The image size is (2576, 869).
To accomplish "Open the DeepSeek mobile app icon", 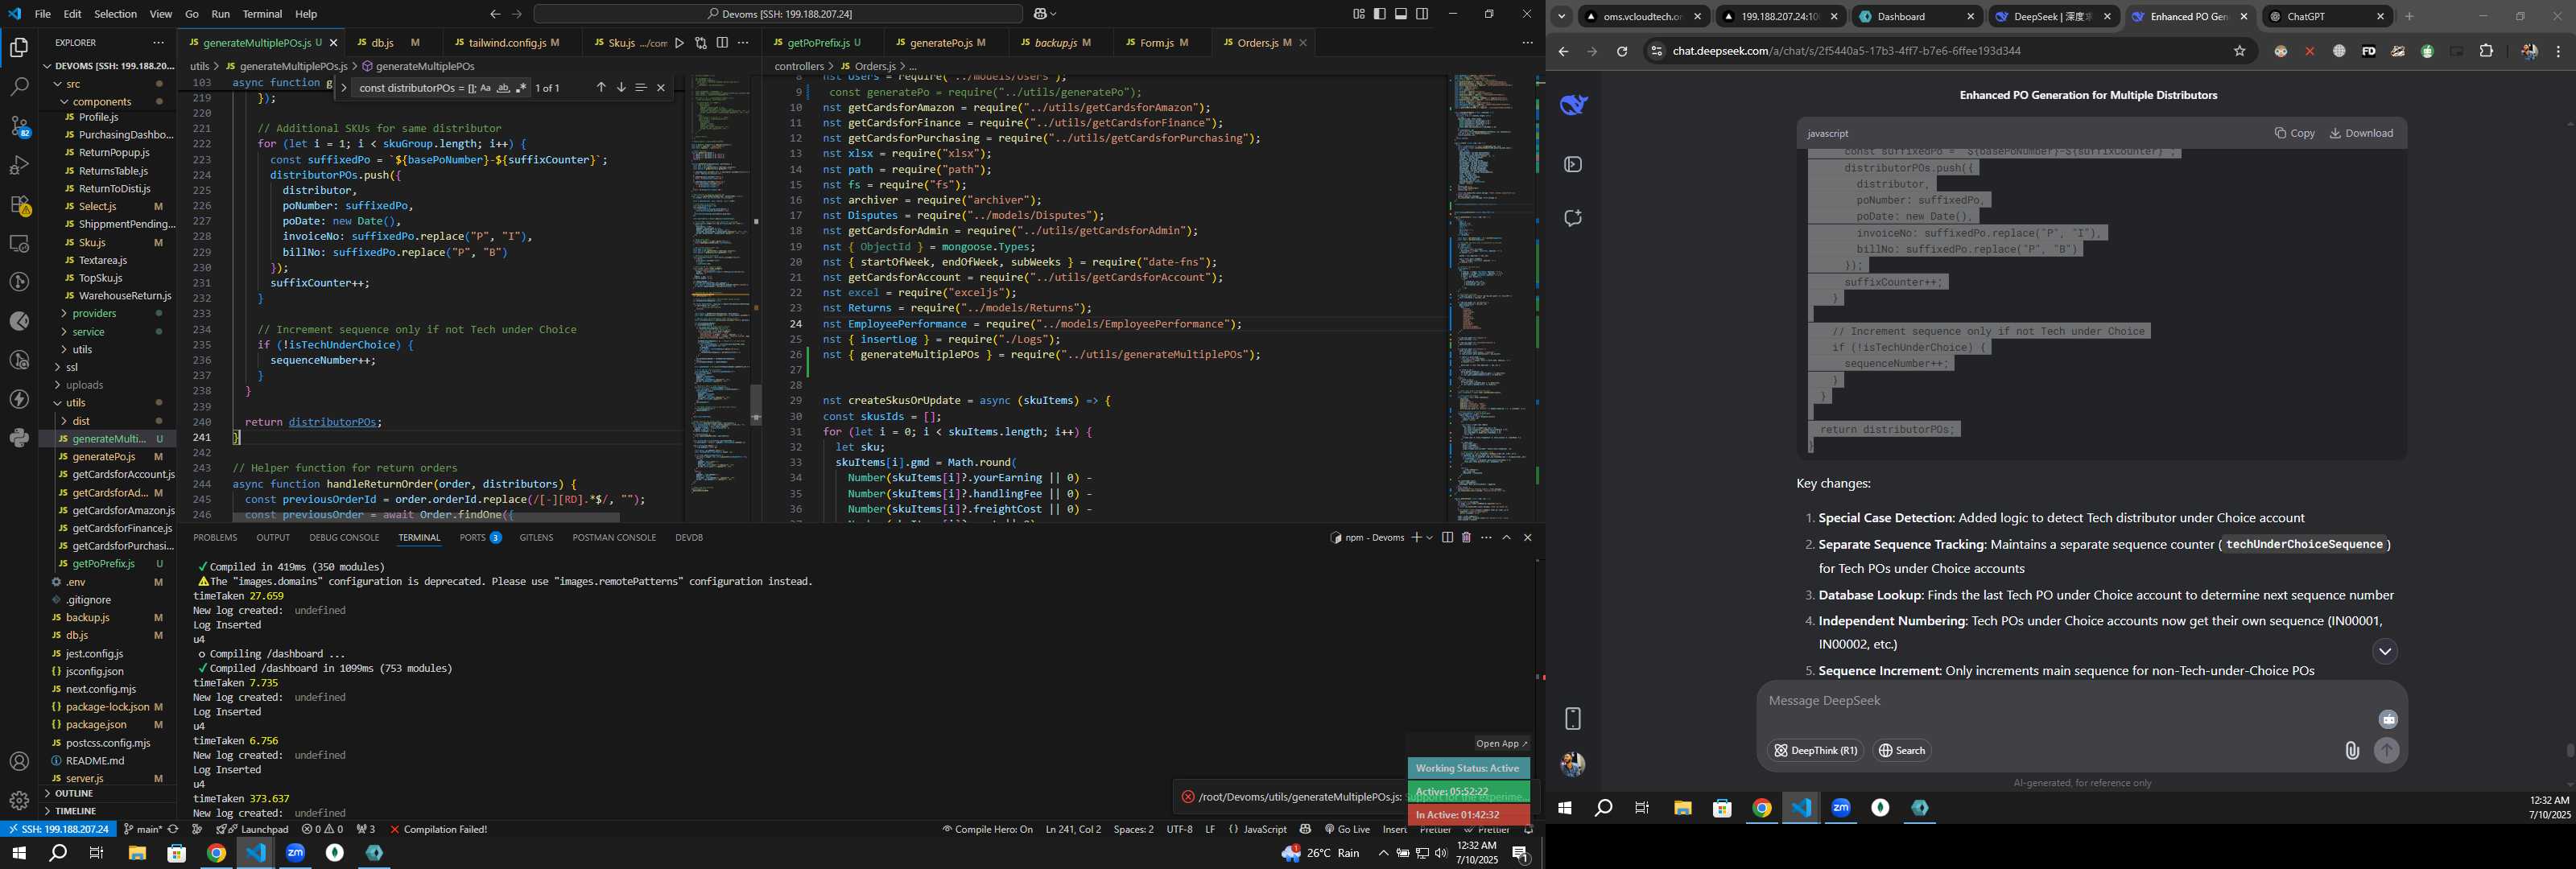I will pos(1573,718).
